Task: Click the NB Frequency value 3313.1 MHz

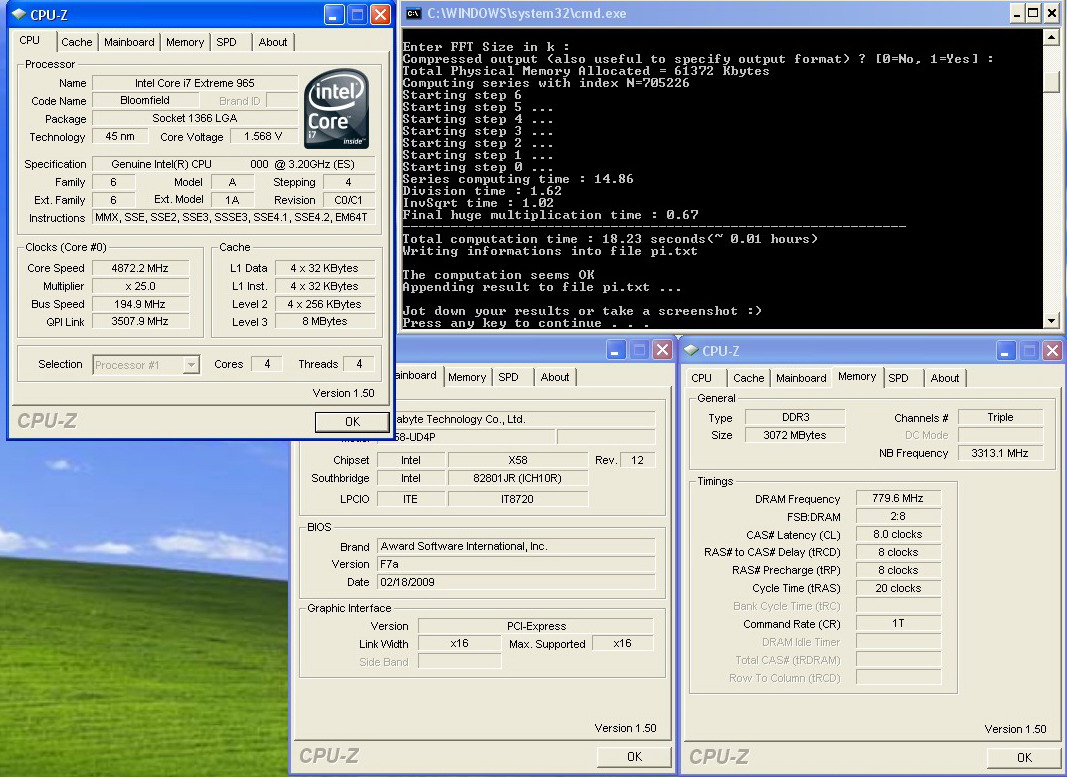Action: [x=1000, y=453]
